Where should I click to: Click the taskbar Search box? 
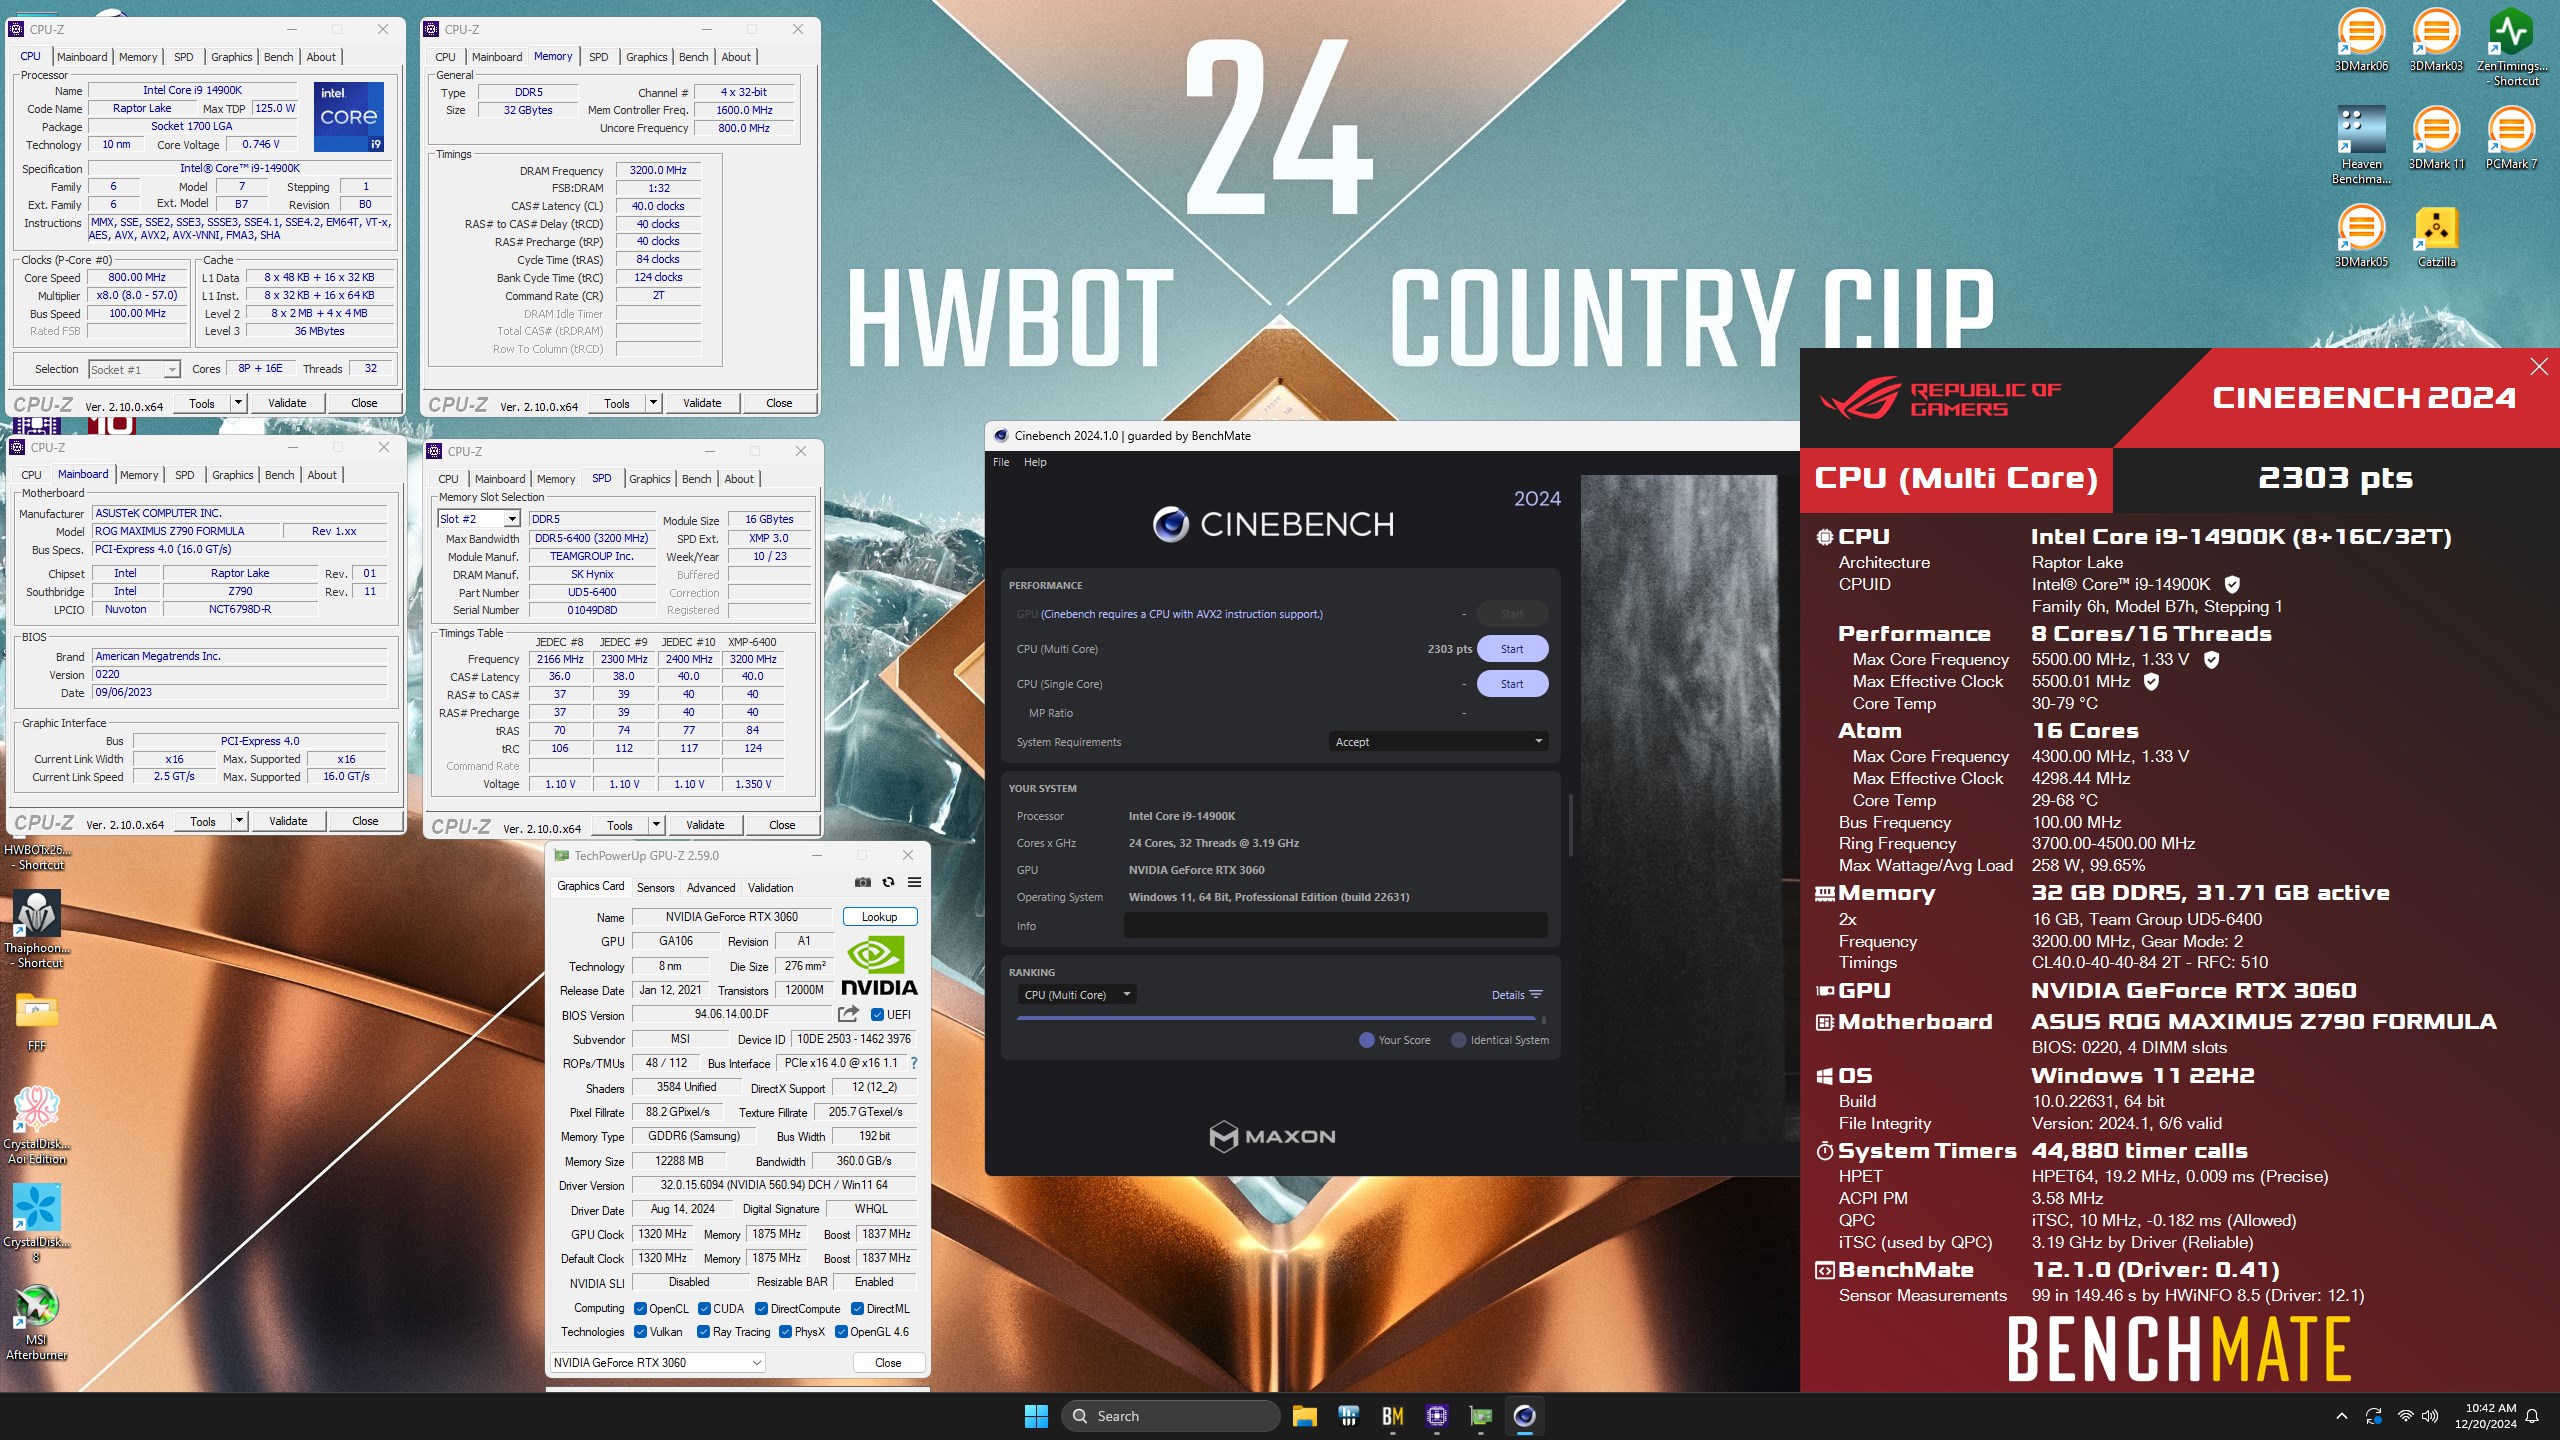point(1170,1416)
